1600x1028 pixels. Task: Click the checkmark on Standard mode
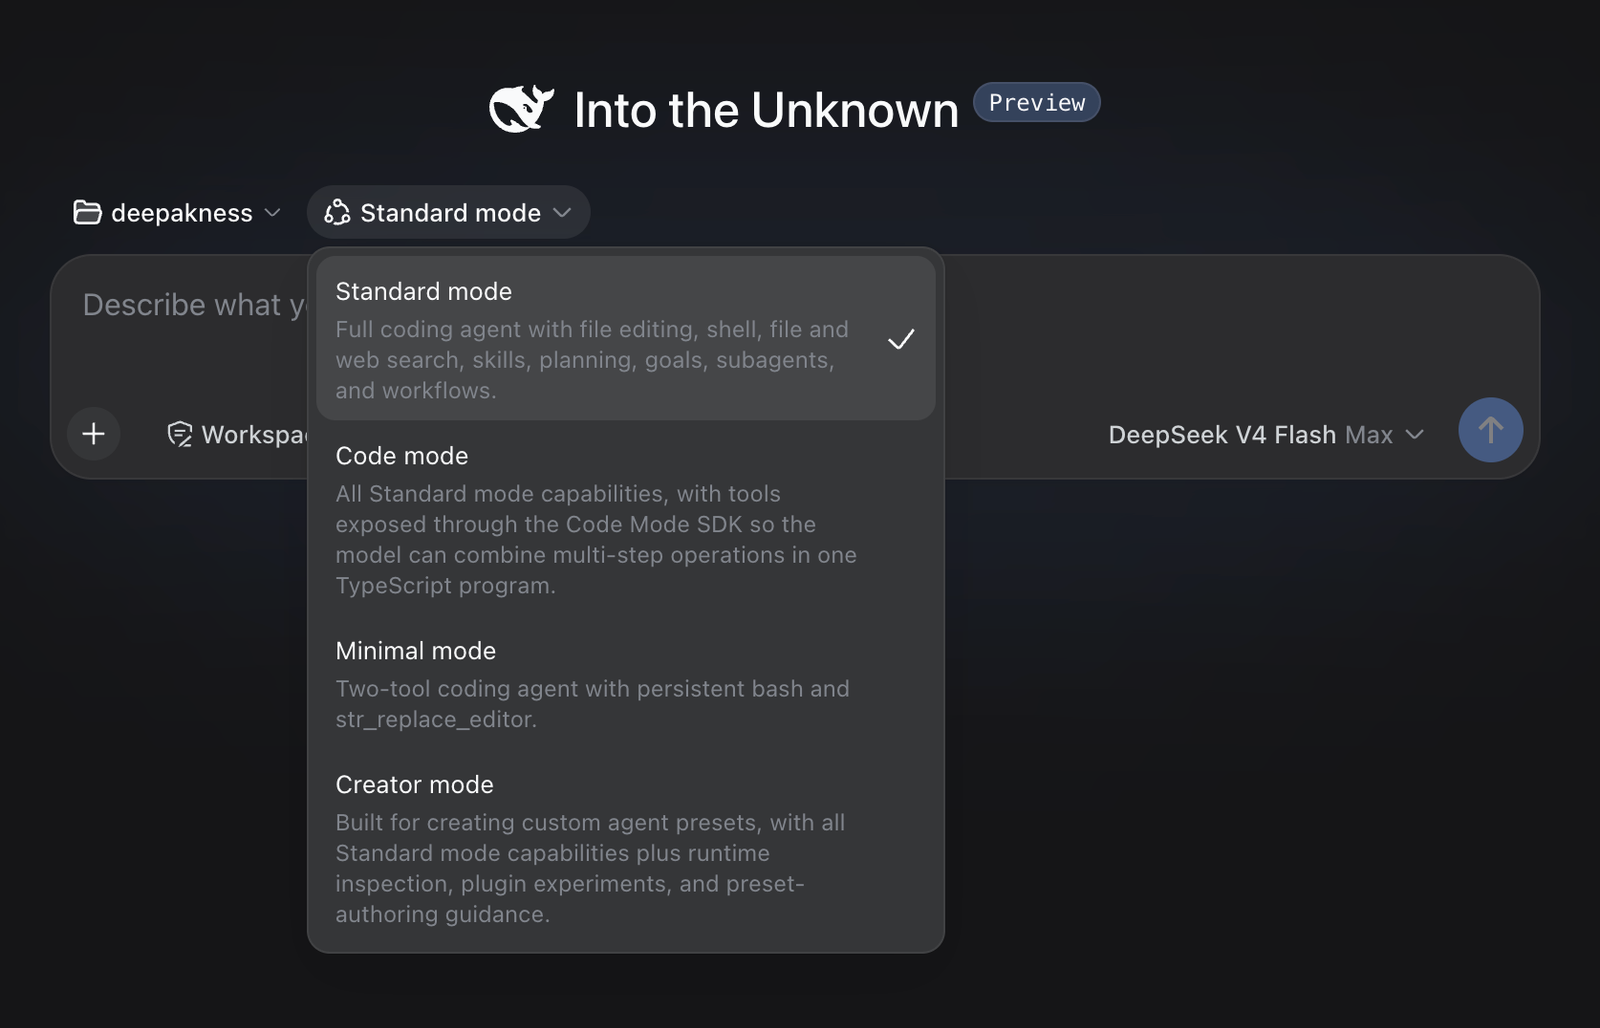pos(901,340)
